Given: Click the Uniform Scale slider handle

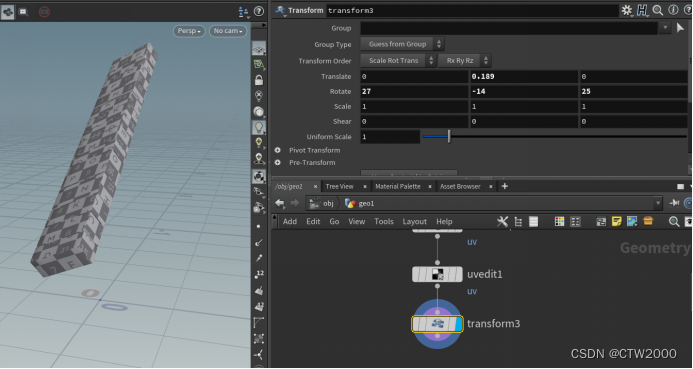Looking at the screenshot, I should click(x=449, y=137).
